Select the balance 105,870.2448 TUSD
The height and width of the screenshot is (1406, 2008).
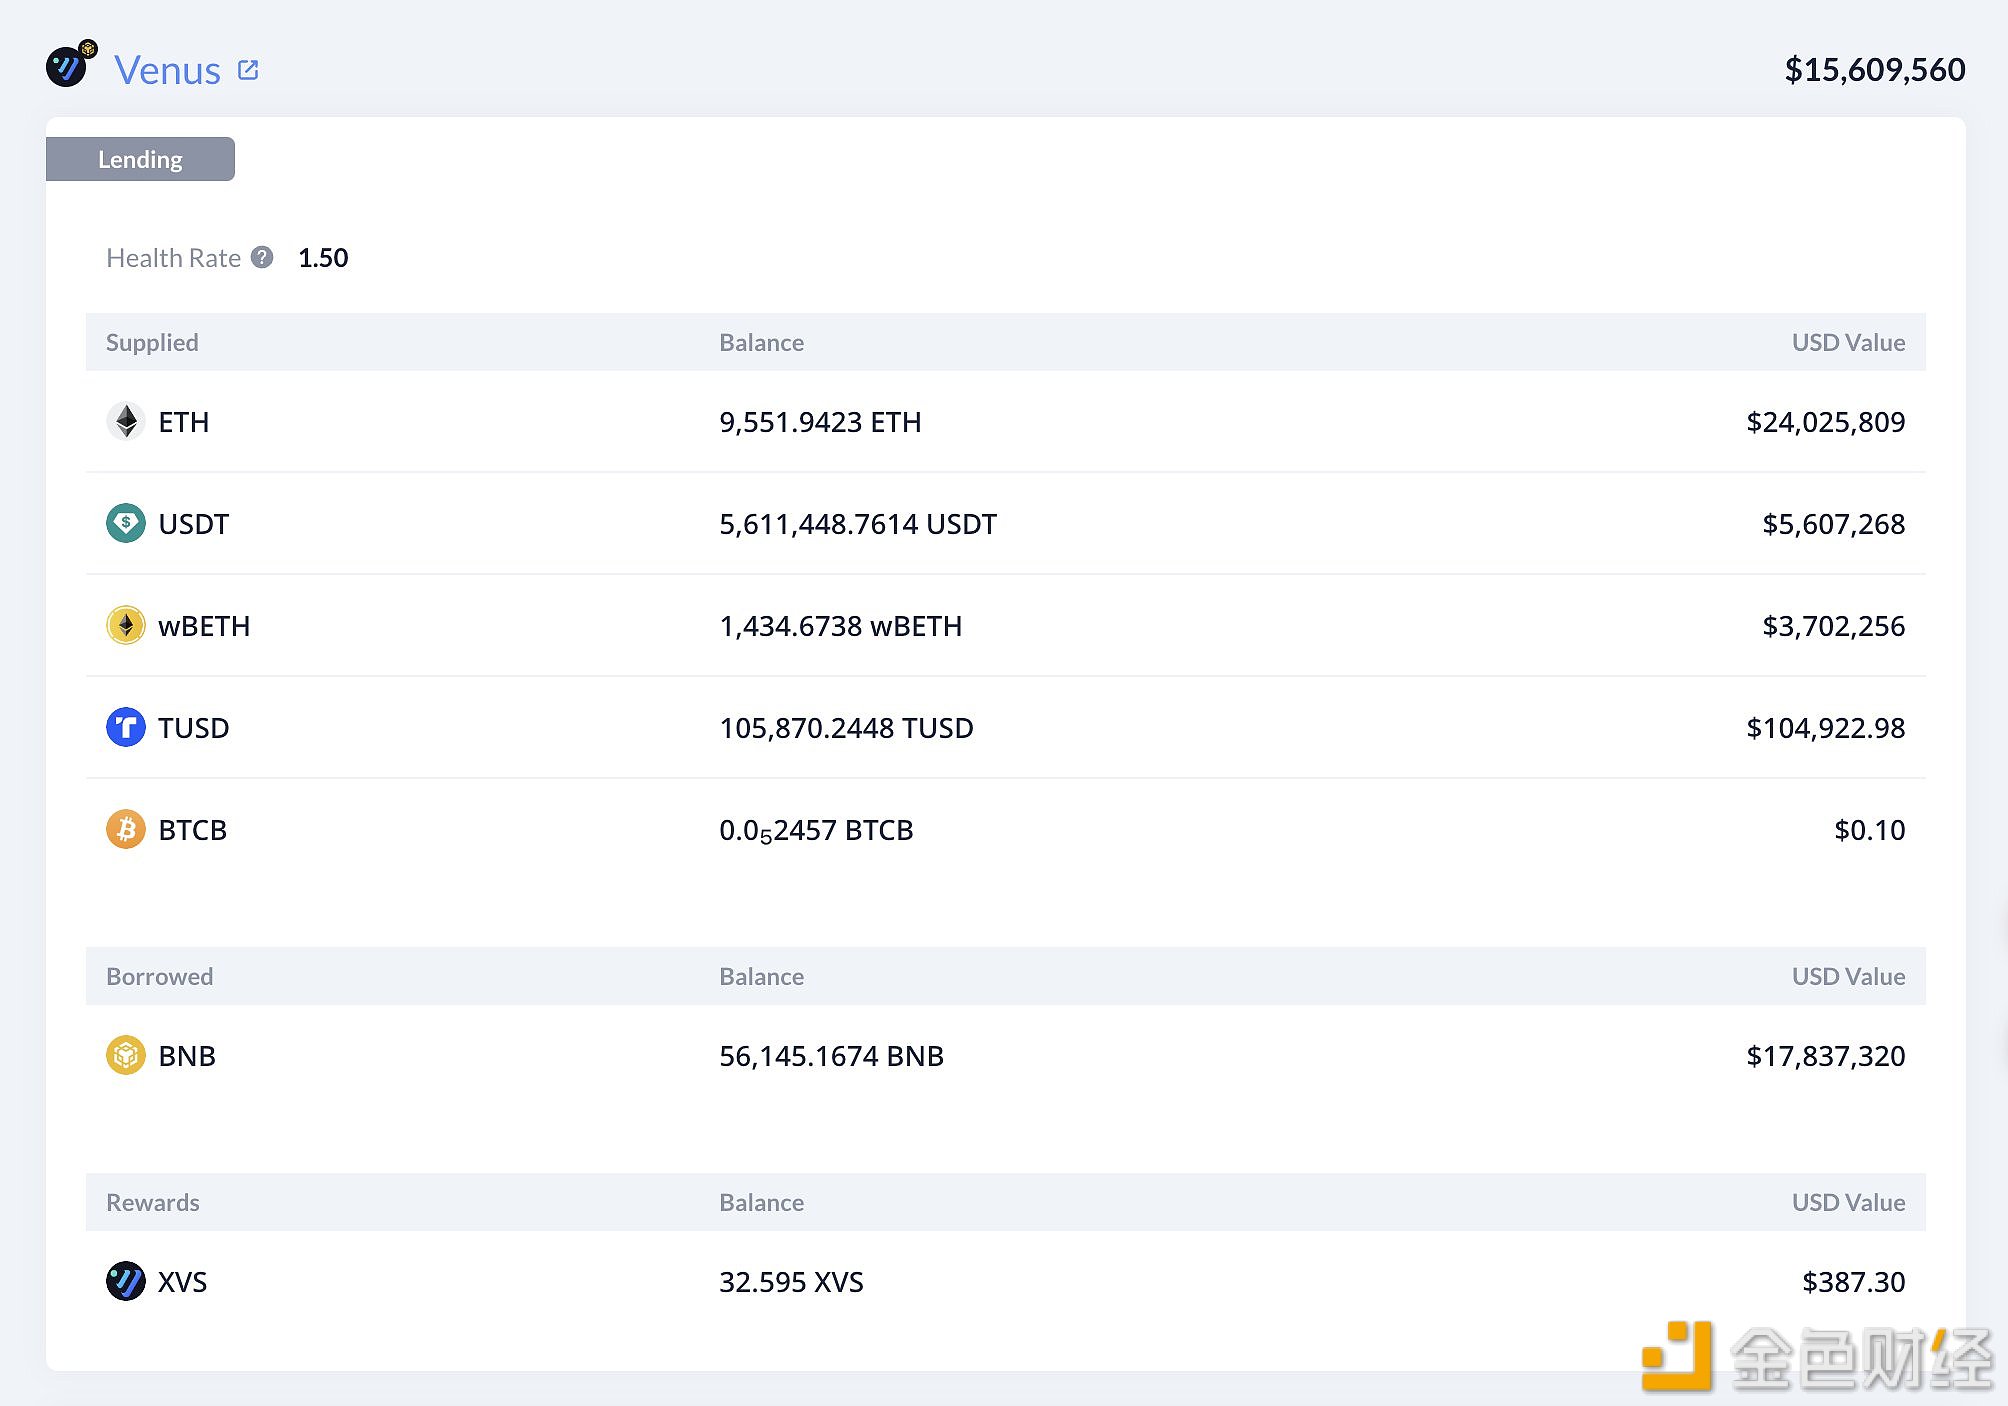(x=846, y=728)
